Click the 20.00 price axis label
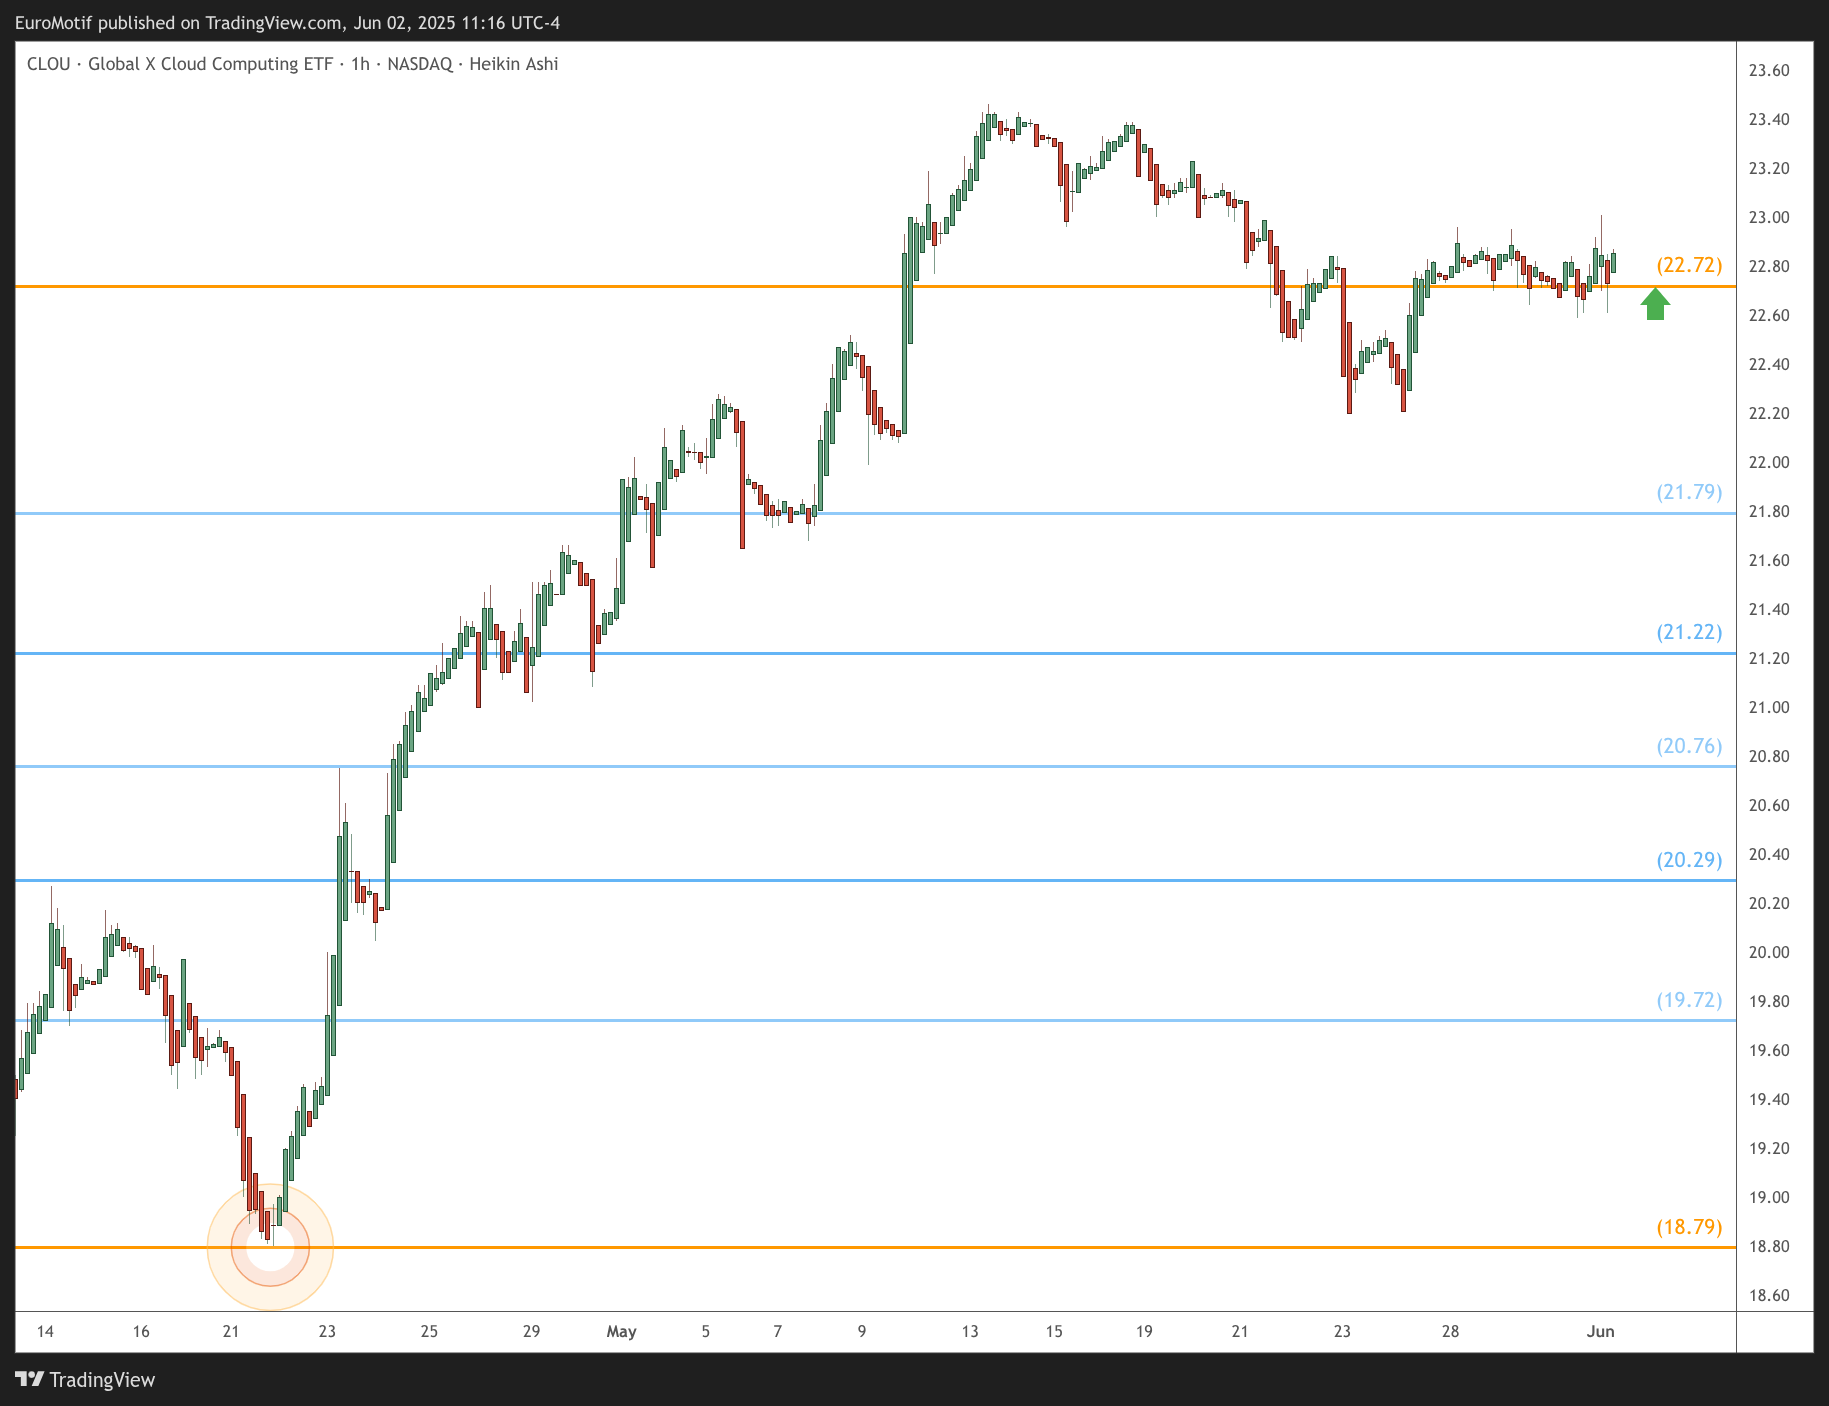 (1768, 952)
